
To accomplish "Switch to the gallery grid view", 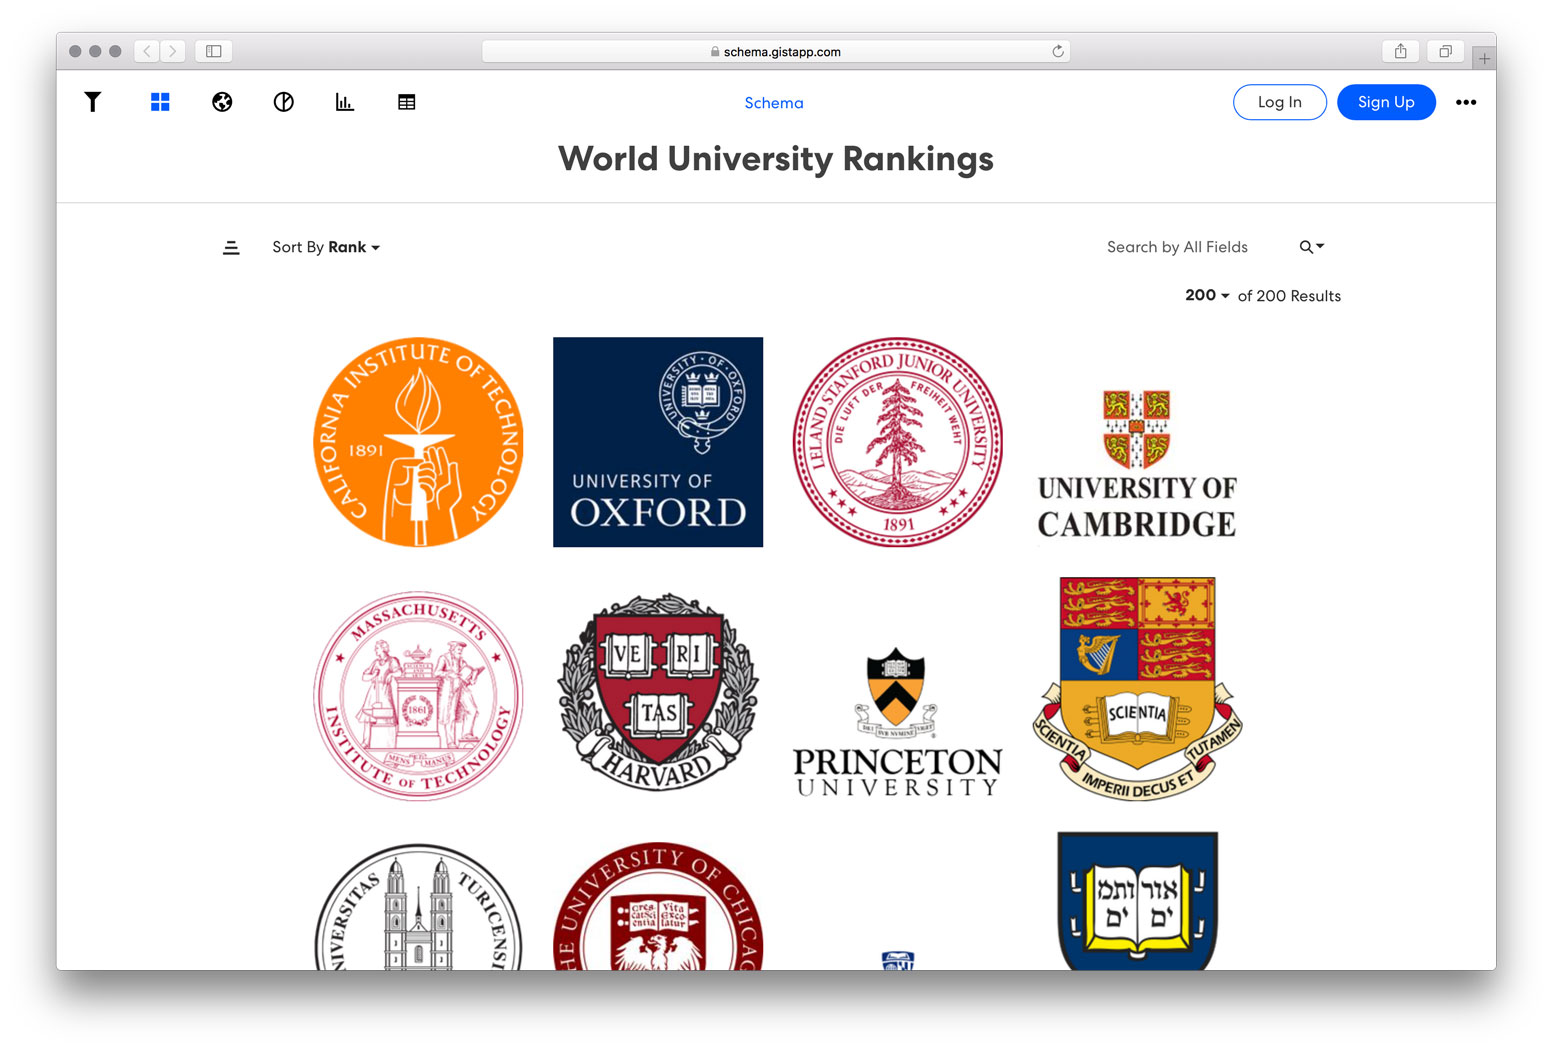I will click(160, 102).
